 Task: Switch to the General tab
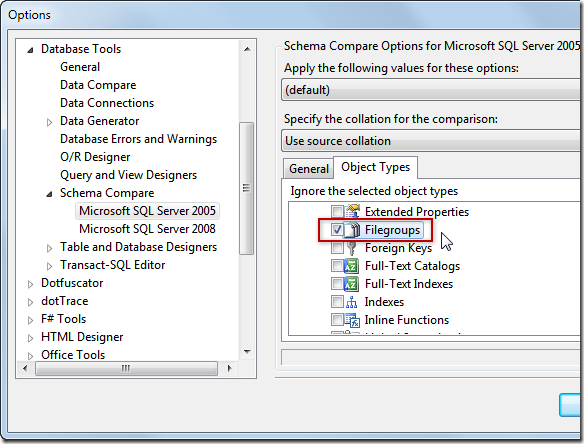(308, 168)
